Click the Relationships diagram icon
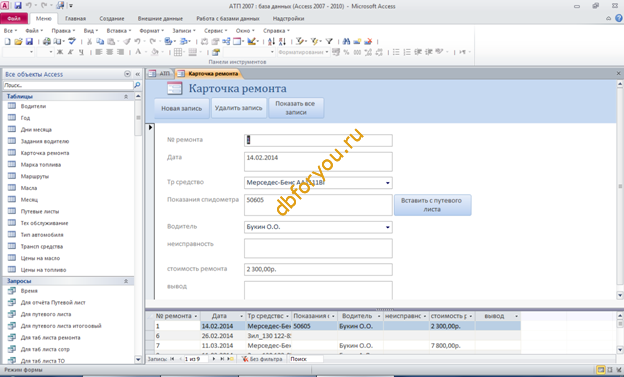The height and width of the screenshot is (377, 624). click(x=226, y=41)
